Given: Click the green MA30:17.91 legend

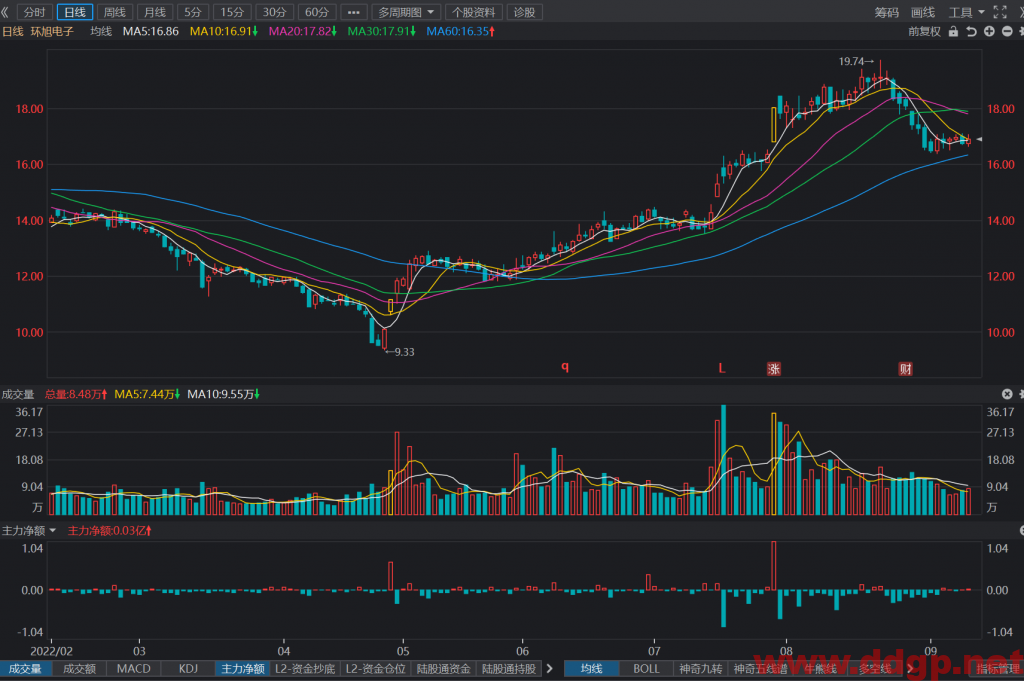Looking at the screenshot, I should click(381, 31).
